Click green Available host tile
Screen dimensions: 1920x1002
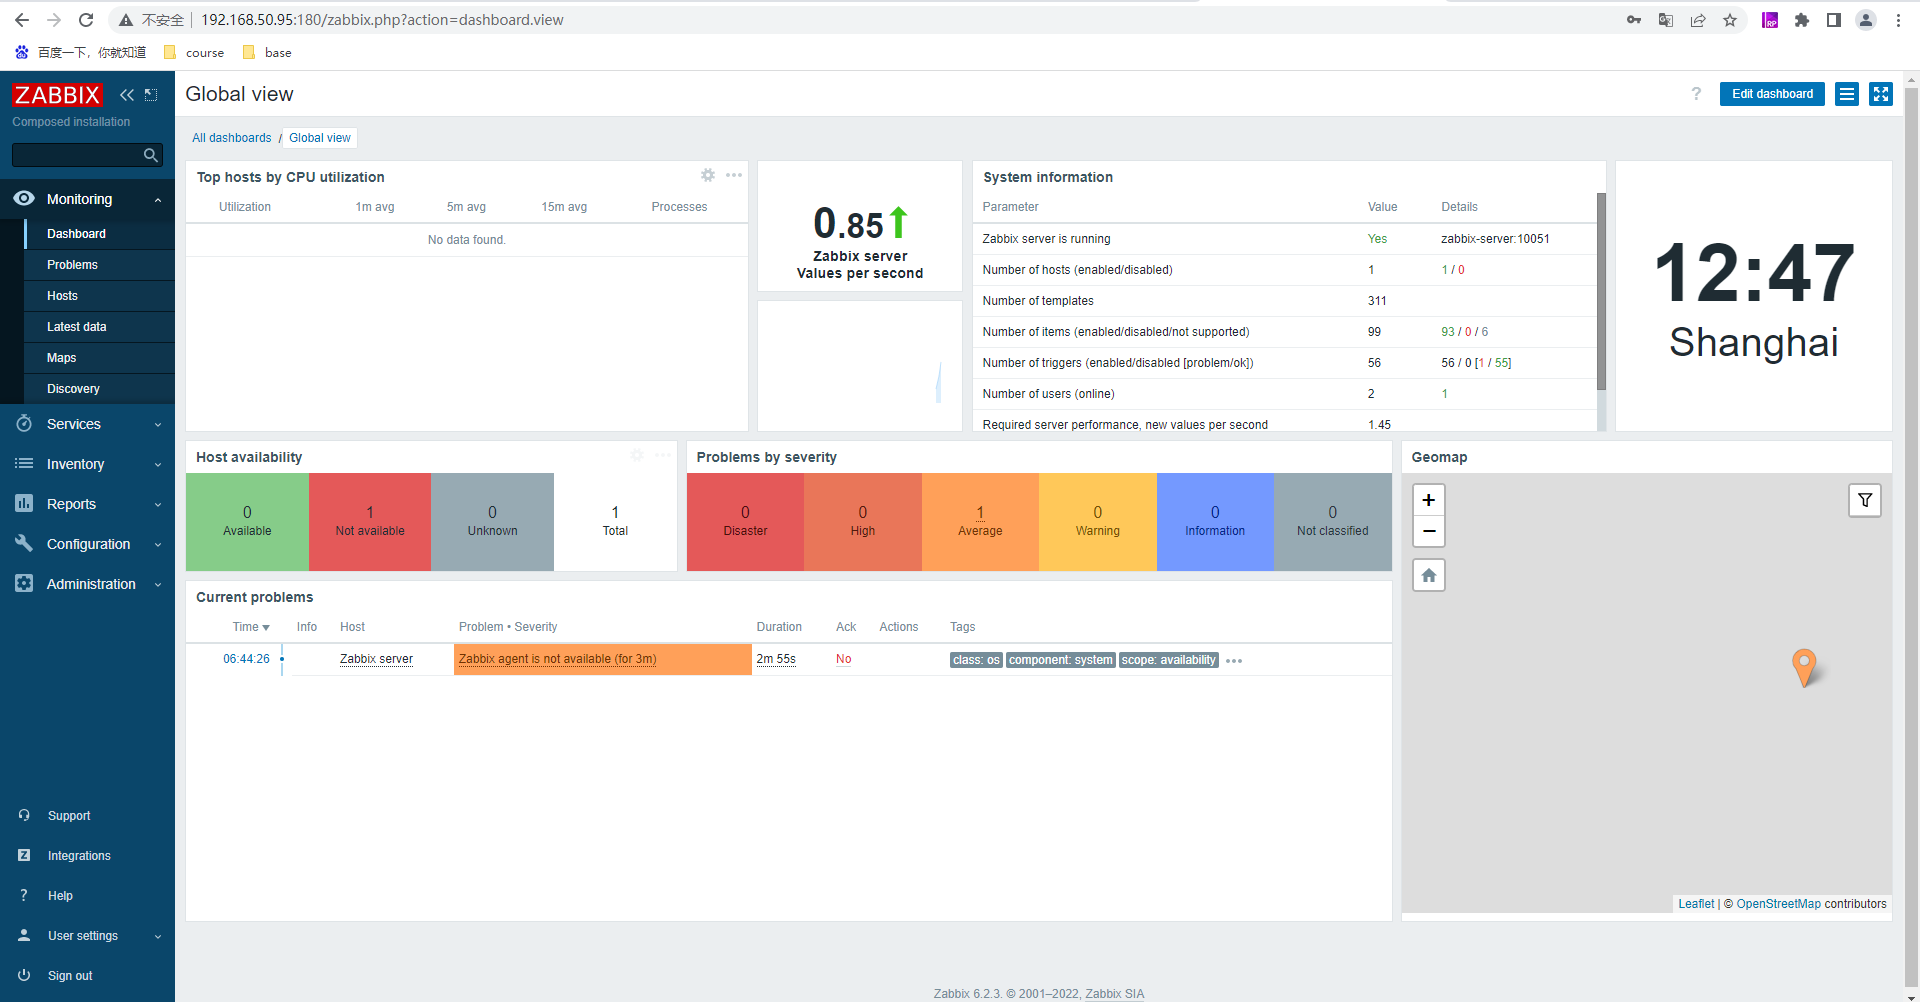[x=247, y=522]
